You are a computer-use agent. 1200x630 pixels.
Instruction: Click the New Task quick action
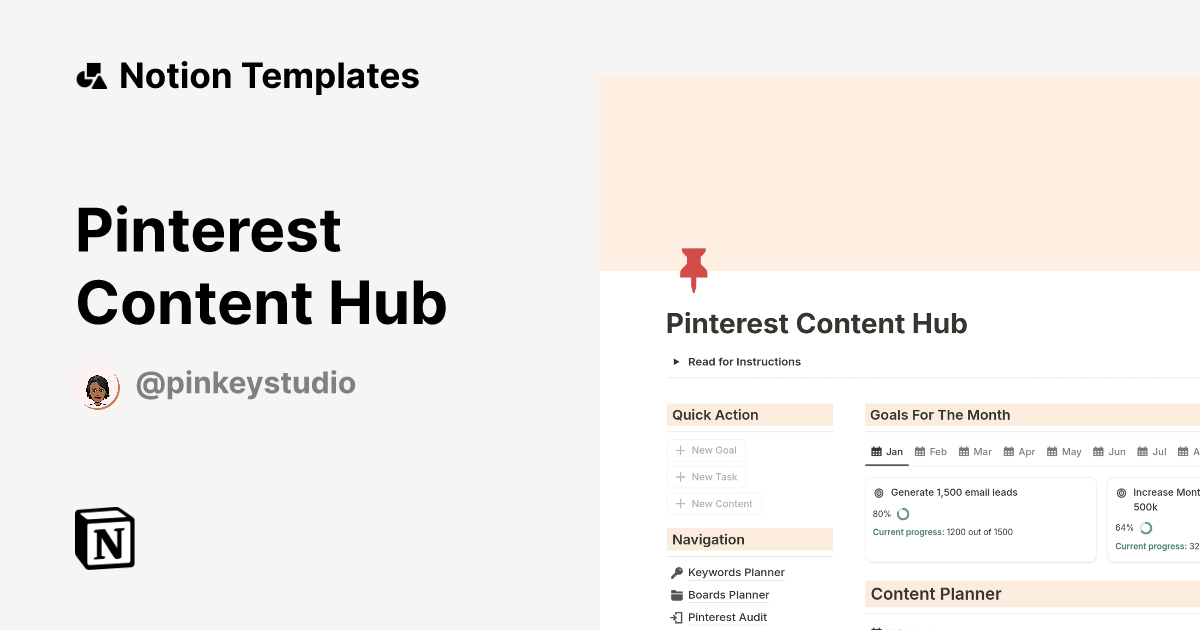click(706, 477)
